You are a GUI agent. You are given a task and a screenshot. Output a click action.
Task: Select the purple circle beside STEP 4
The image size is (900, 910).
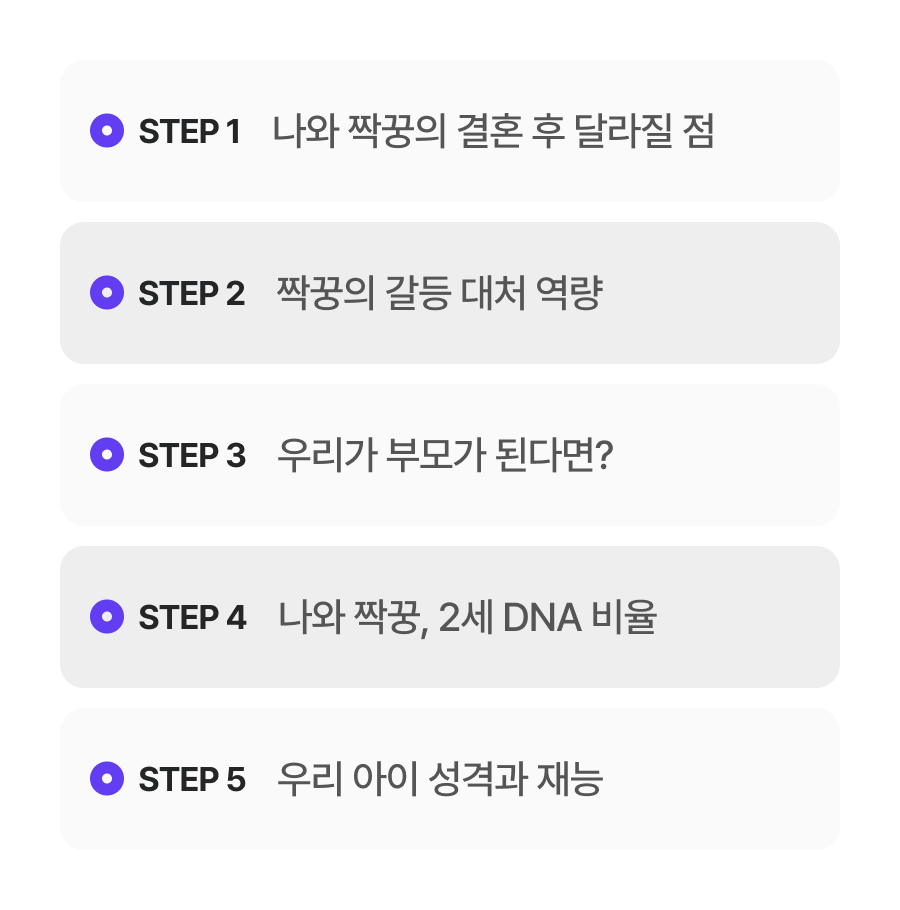point(107,616)
